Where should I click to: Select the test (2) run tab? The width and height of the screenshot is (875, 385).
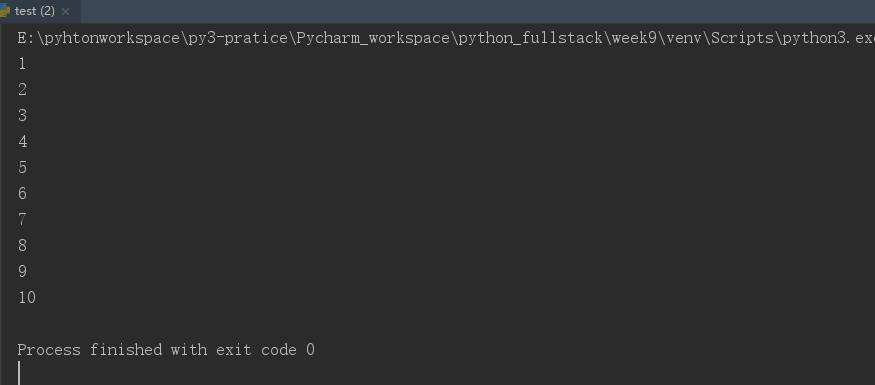(x=35, y=11)
